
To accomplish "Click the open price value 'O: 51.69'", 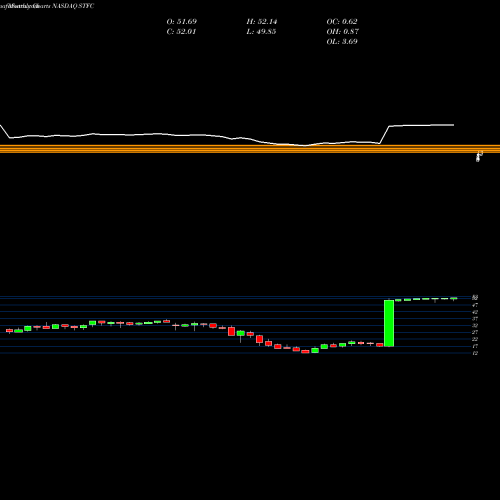I will click(x=182, y=22).
